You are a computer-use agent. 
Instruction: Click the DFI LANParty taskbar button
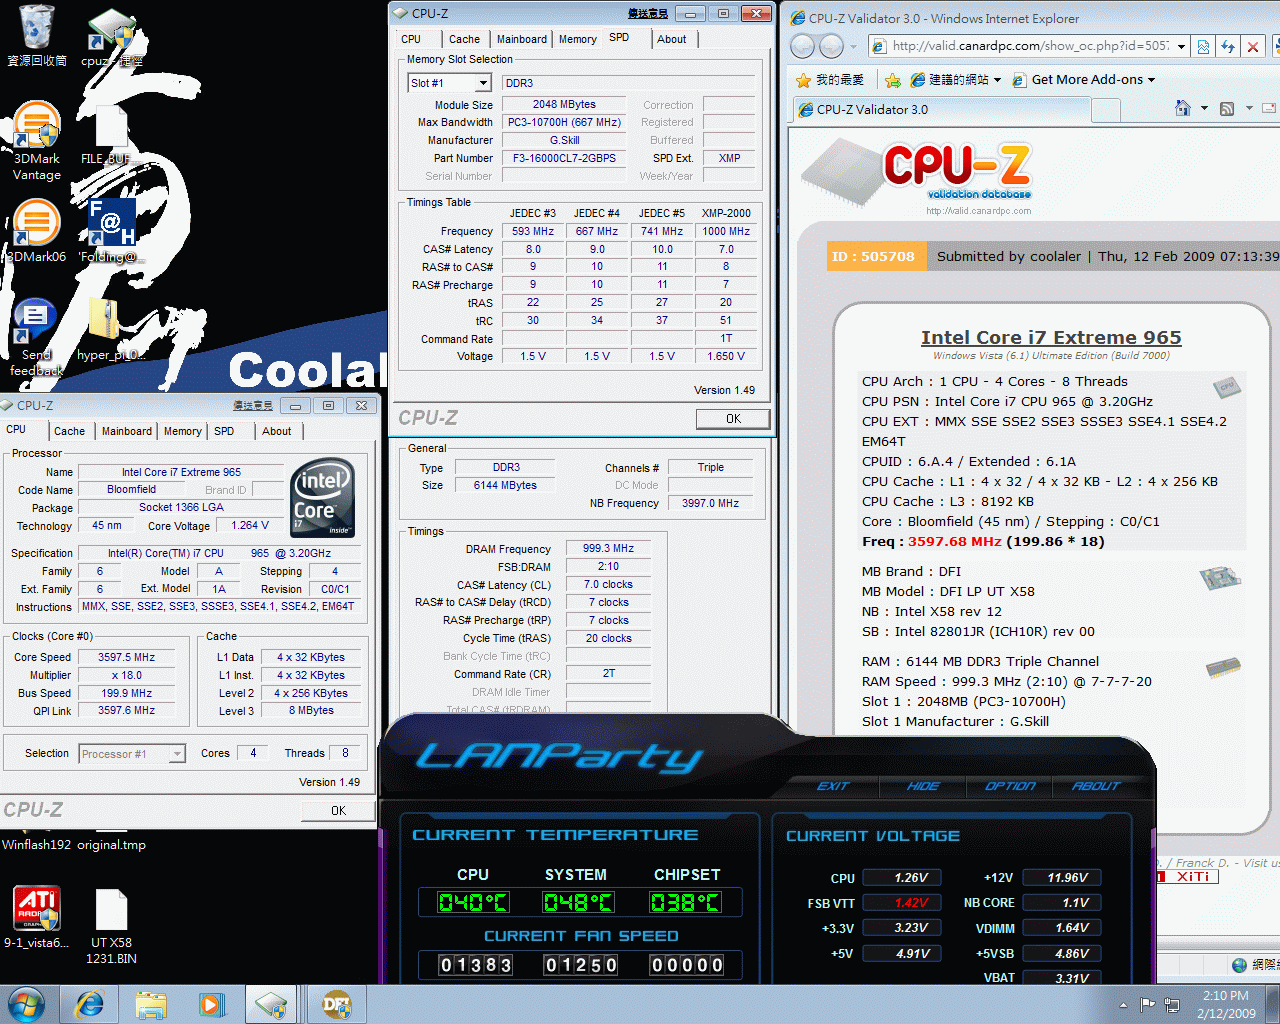[337, 1004]
